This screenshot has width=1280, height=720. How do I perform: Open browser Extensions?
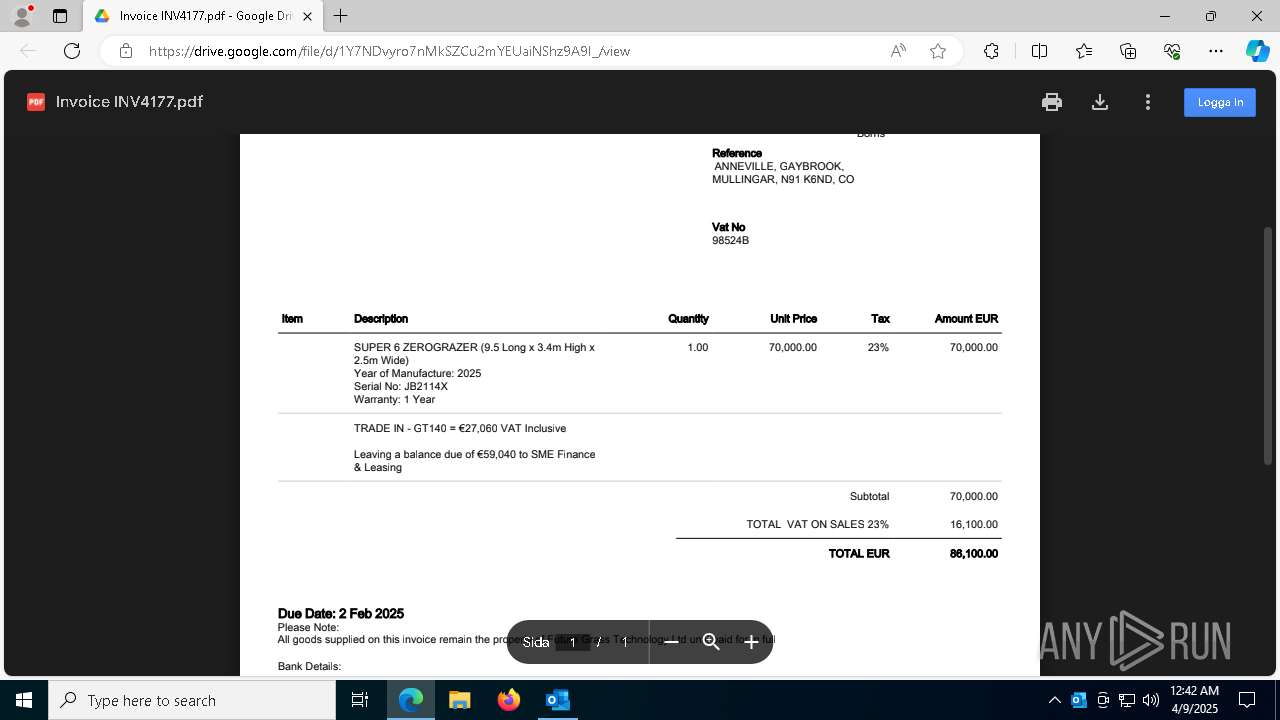tap(991, 51)
